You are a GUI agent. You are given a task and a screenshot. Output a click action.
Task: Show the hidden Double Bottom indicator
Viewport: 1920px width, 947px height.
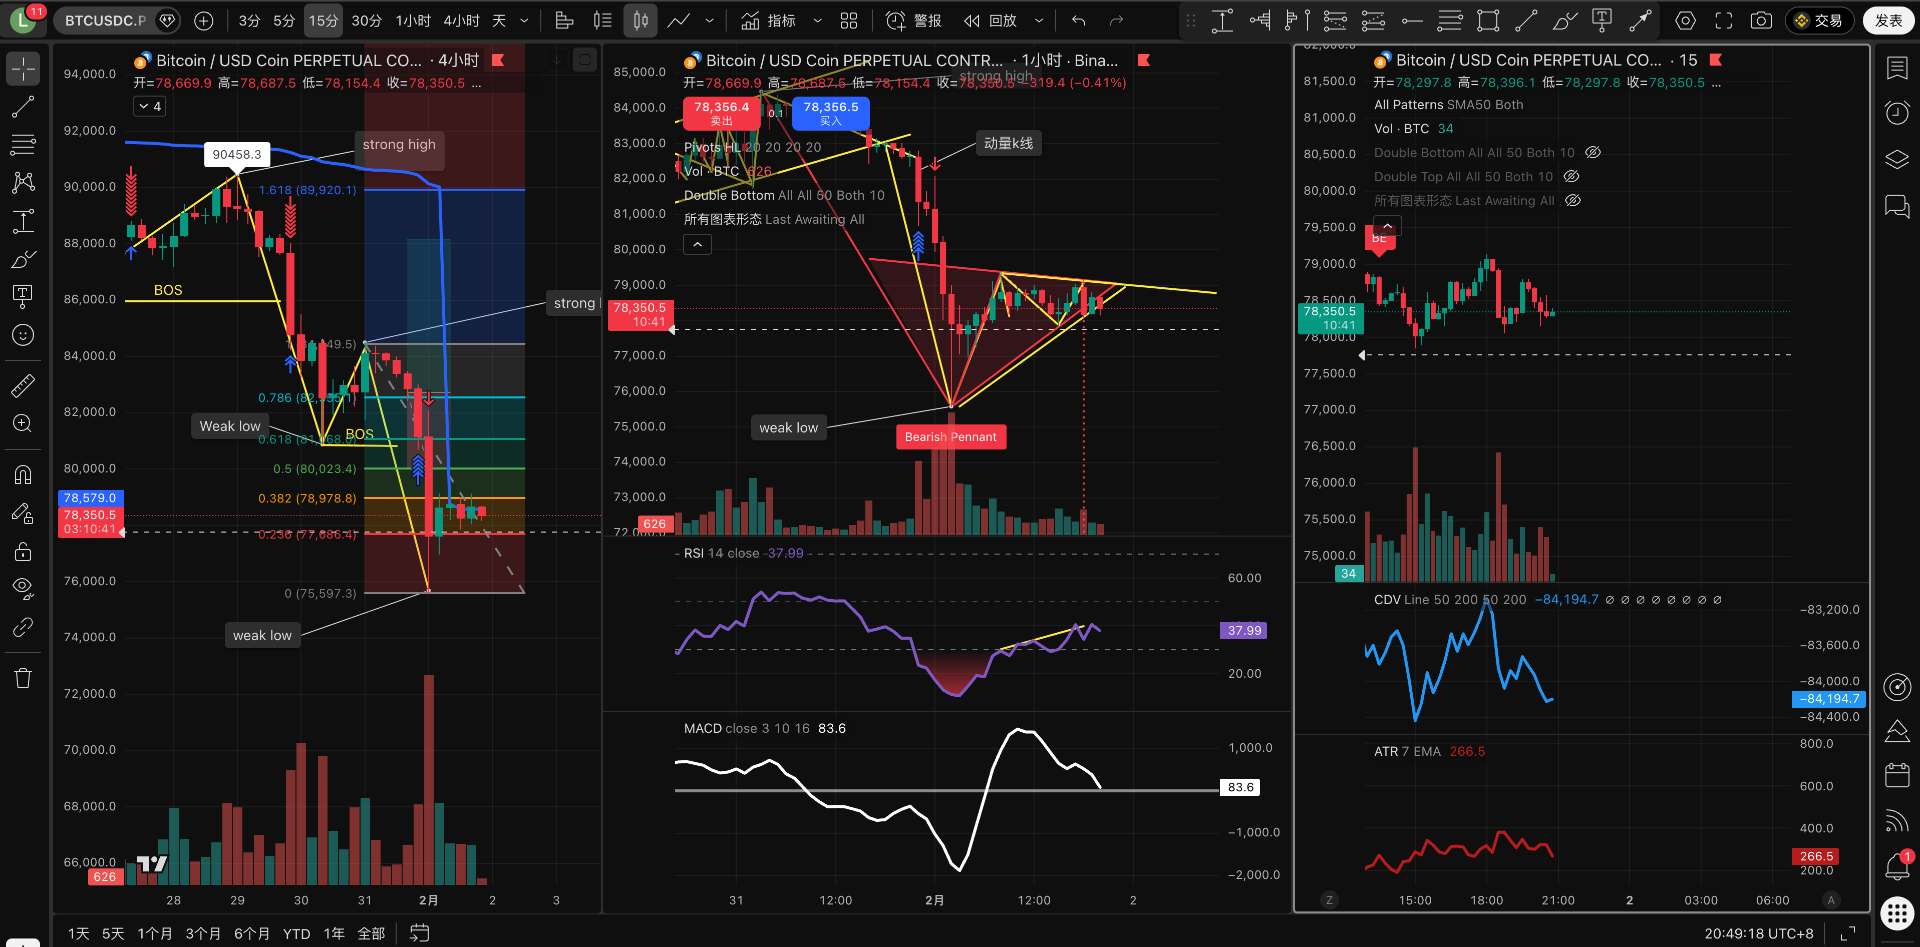click(x=1593, y=153)
